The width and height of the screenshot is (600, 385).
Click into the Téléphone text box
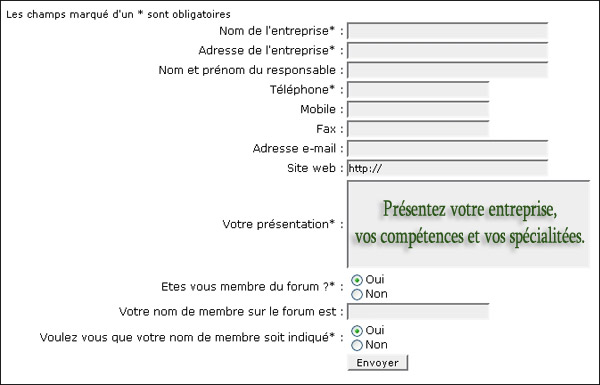(x=418, y=90)
